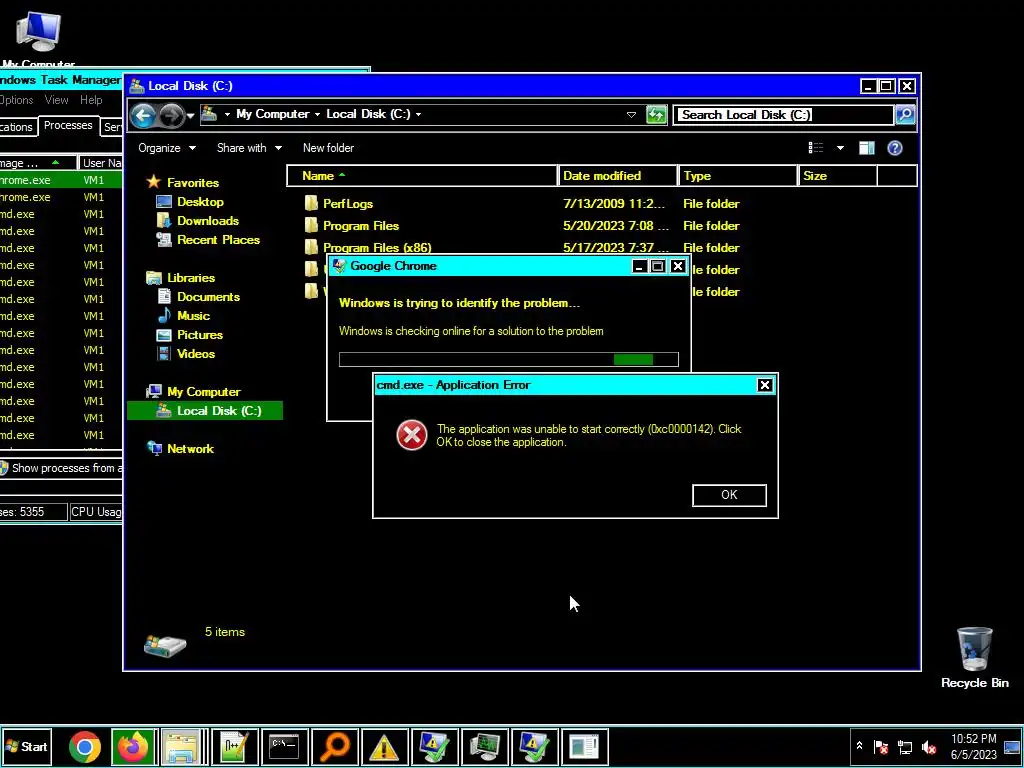1024x768 pixels.
Task: Open the Organize menu
Action: (167, 148)
